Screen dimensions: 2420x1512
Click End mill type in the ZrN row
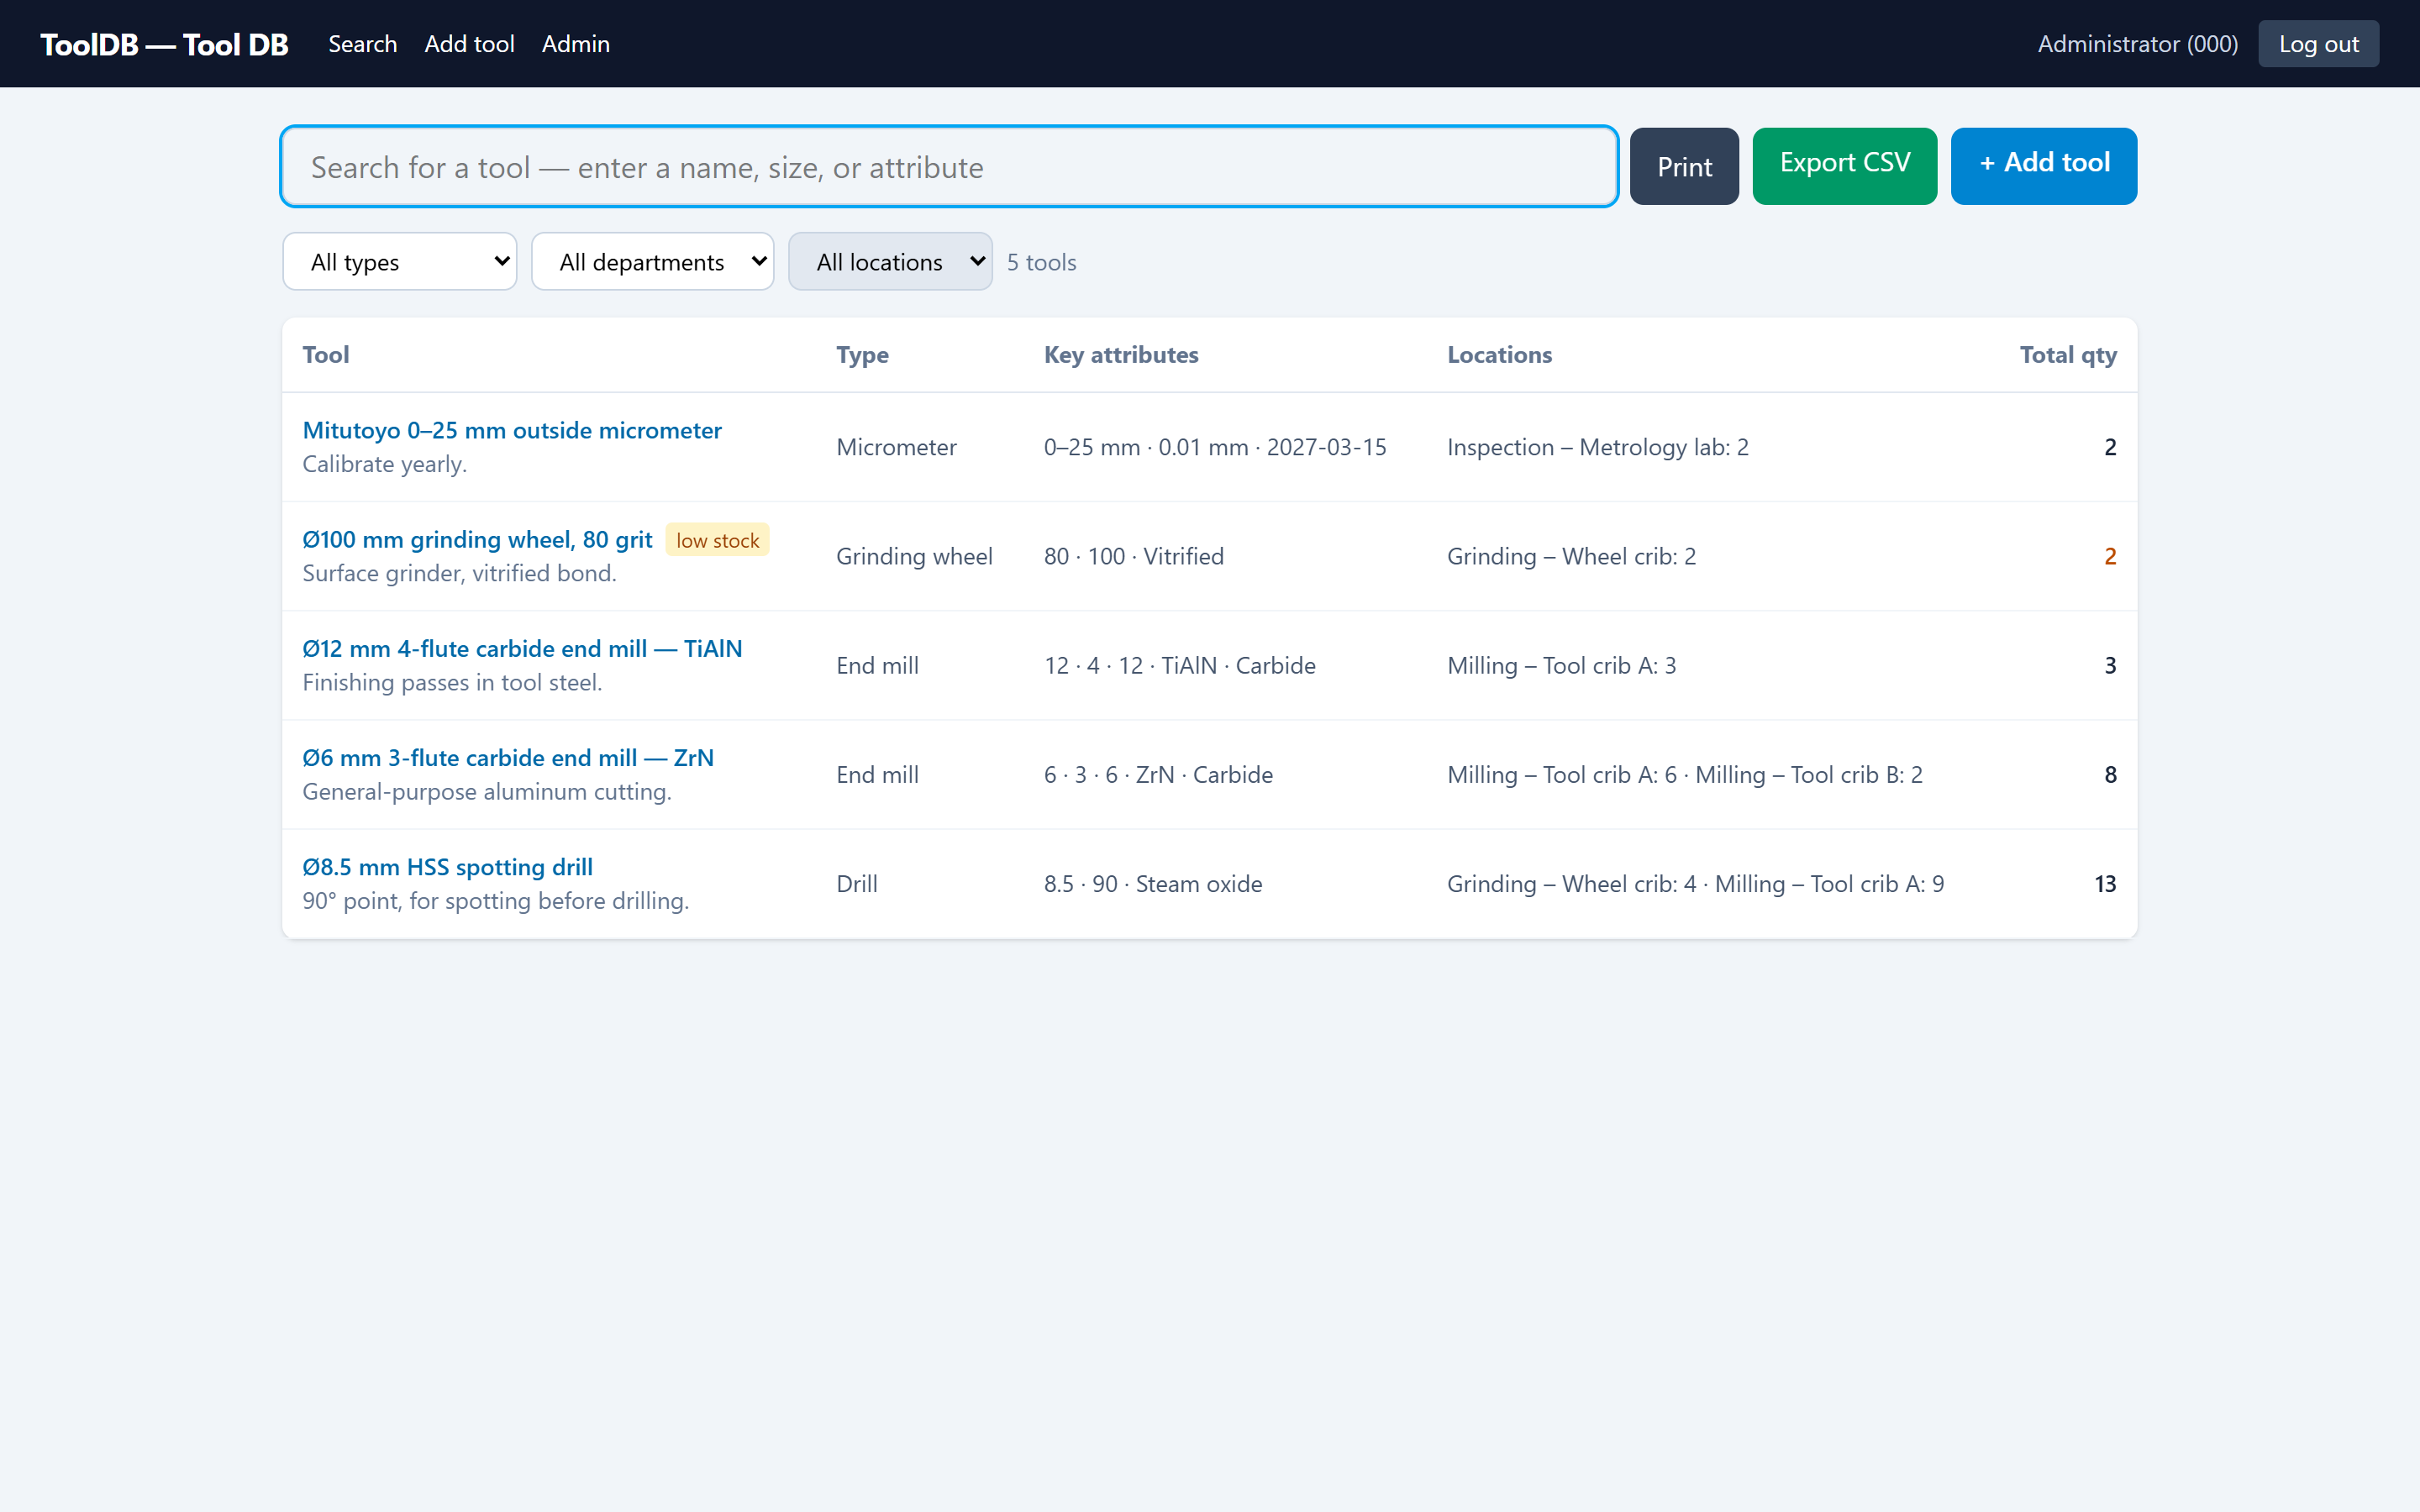click(x=877, y=775)
